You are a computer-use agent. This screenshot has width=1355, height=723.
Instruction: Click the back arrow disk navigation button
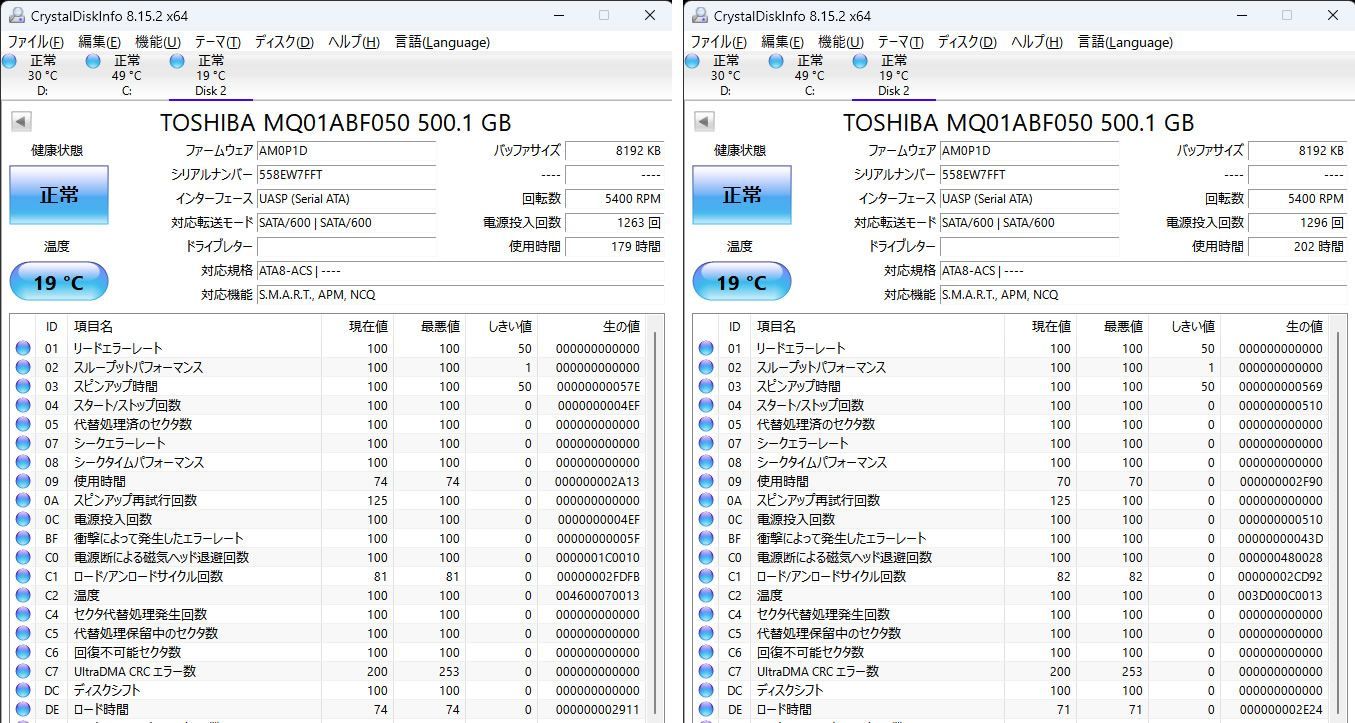tap(20, 121)
